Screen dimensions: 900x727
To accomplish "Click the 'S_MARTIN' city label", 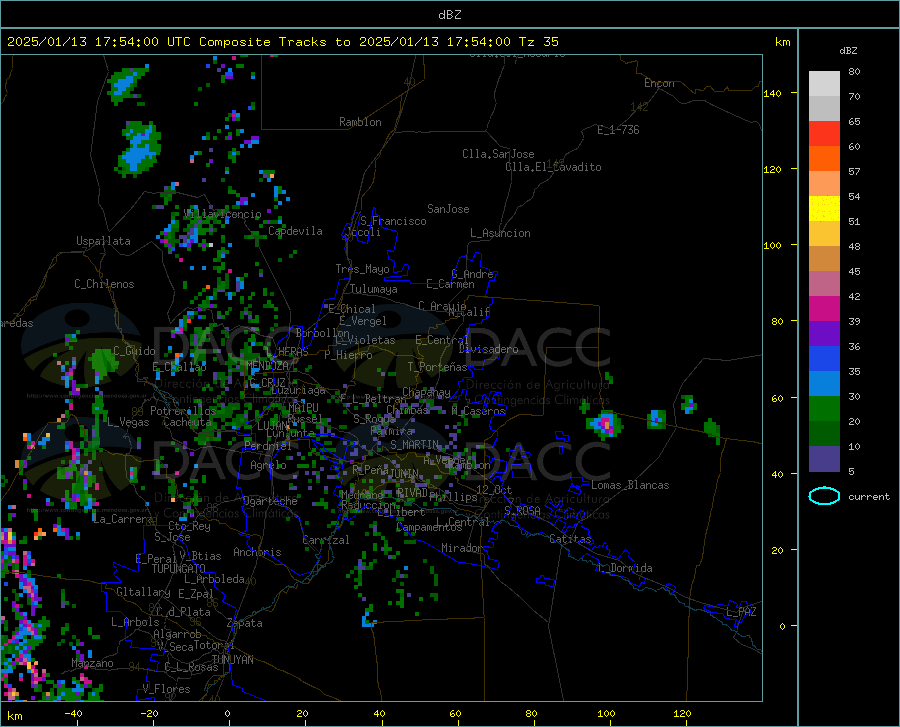I will point(414,445).
